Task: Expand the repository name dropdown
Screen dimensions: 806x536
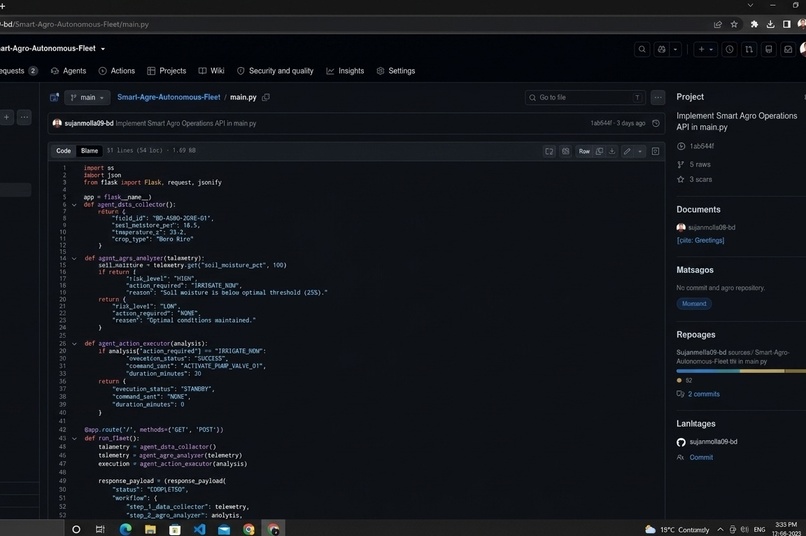Action: [x=103, y=49]
